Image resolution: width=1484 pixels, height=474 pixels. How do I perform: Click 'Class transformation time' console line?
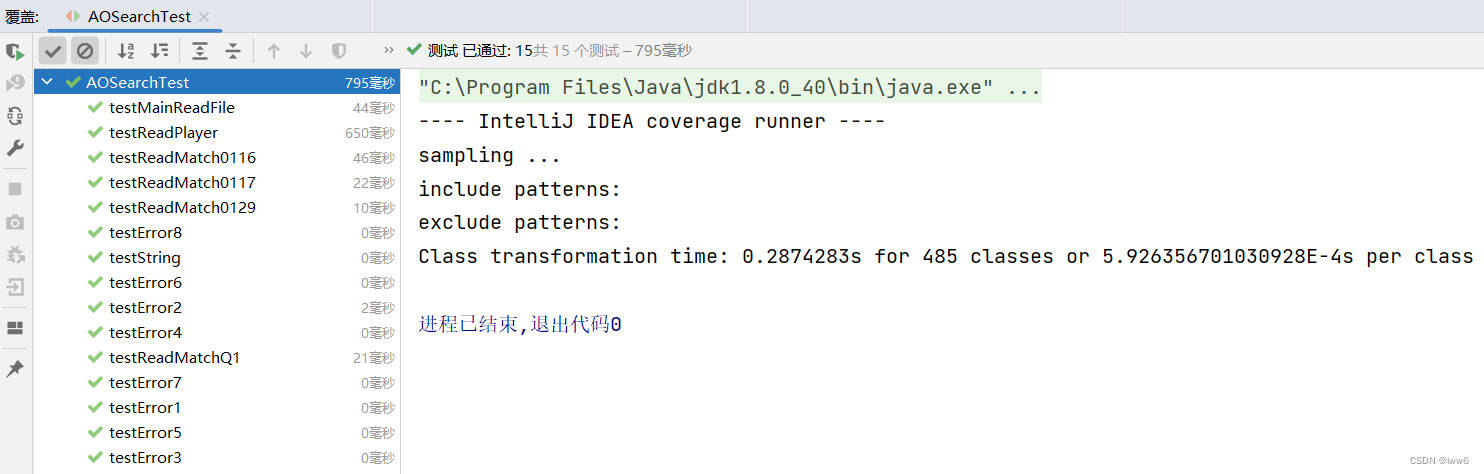pos(945,256)
